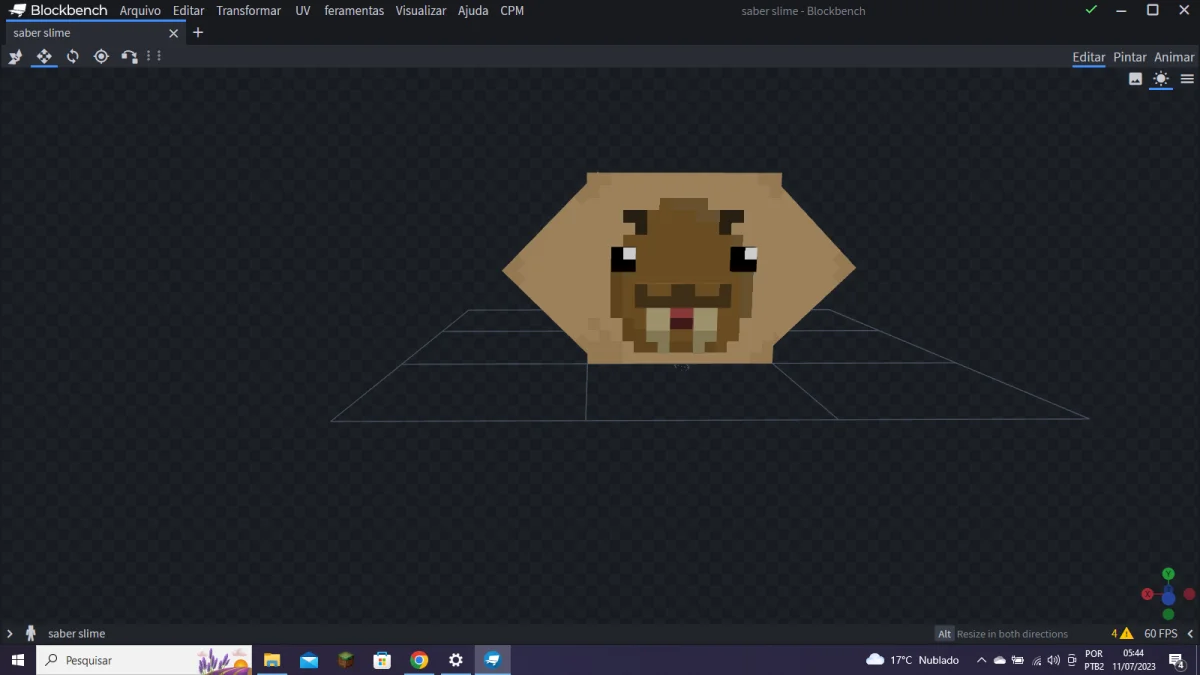Open the feramentas menu

coord(354,11)
